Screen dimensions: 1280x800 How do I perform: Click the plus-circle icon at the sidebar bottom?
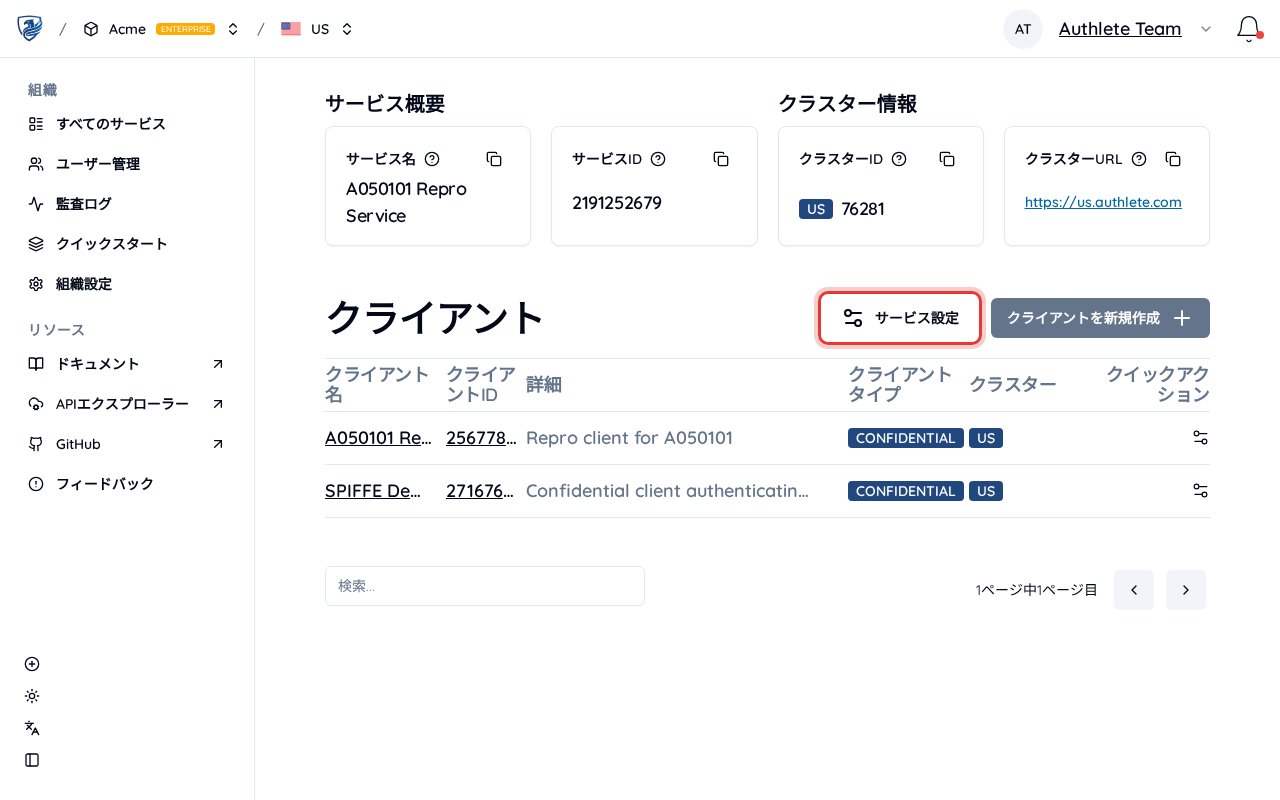coord(32,664)
